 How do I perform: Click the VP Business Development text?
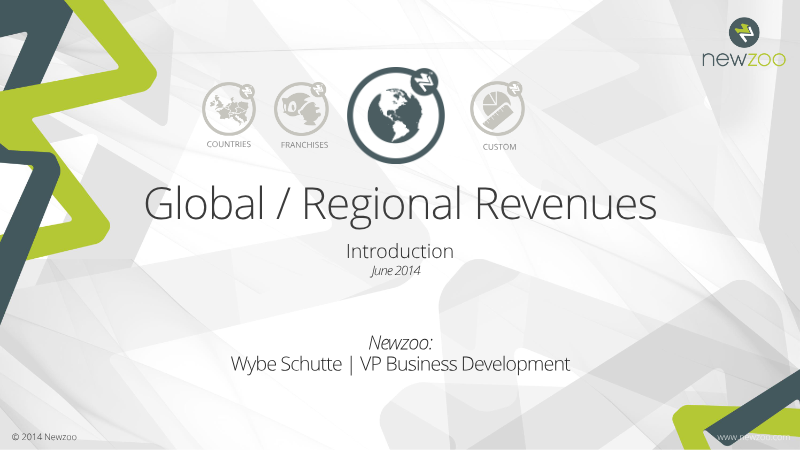[465, 364]
